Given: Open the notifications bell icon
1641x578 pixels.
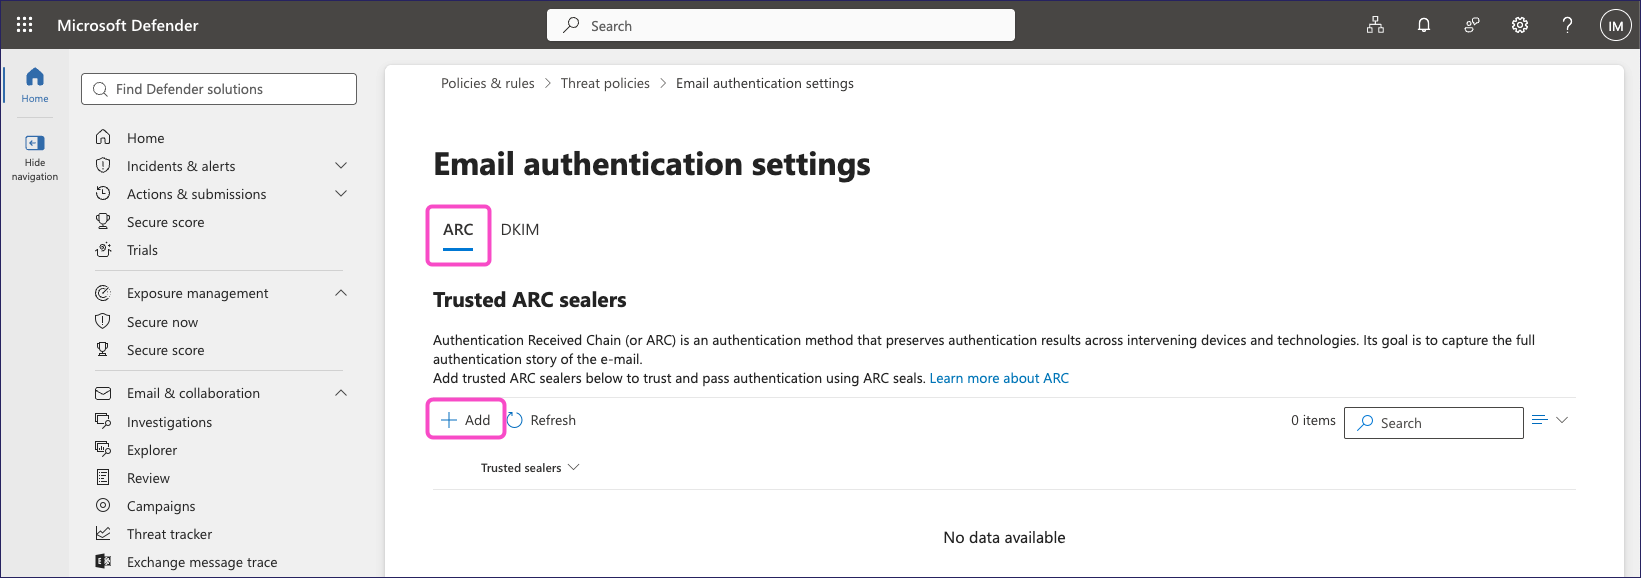Looking at the screenshot, I should pyautogui.click(x=1424, y=26).
